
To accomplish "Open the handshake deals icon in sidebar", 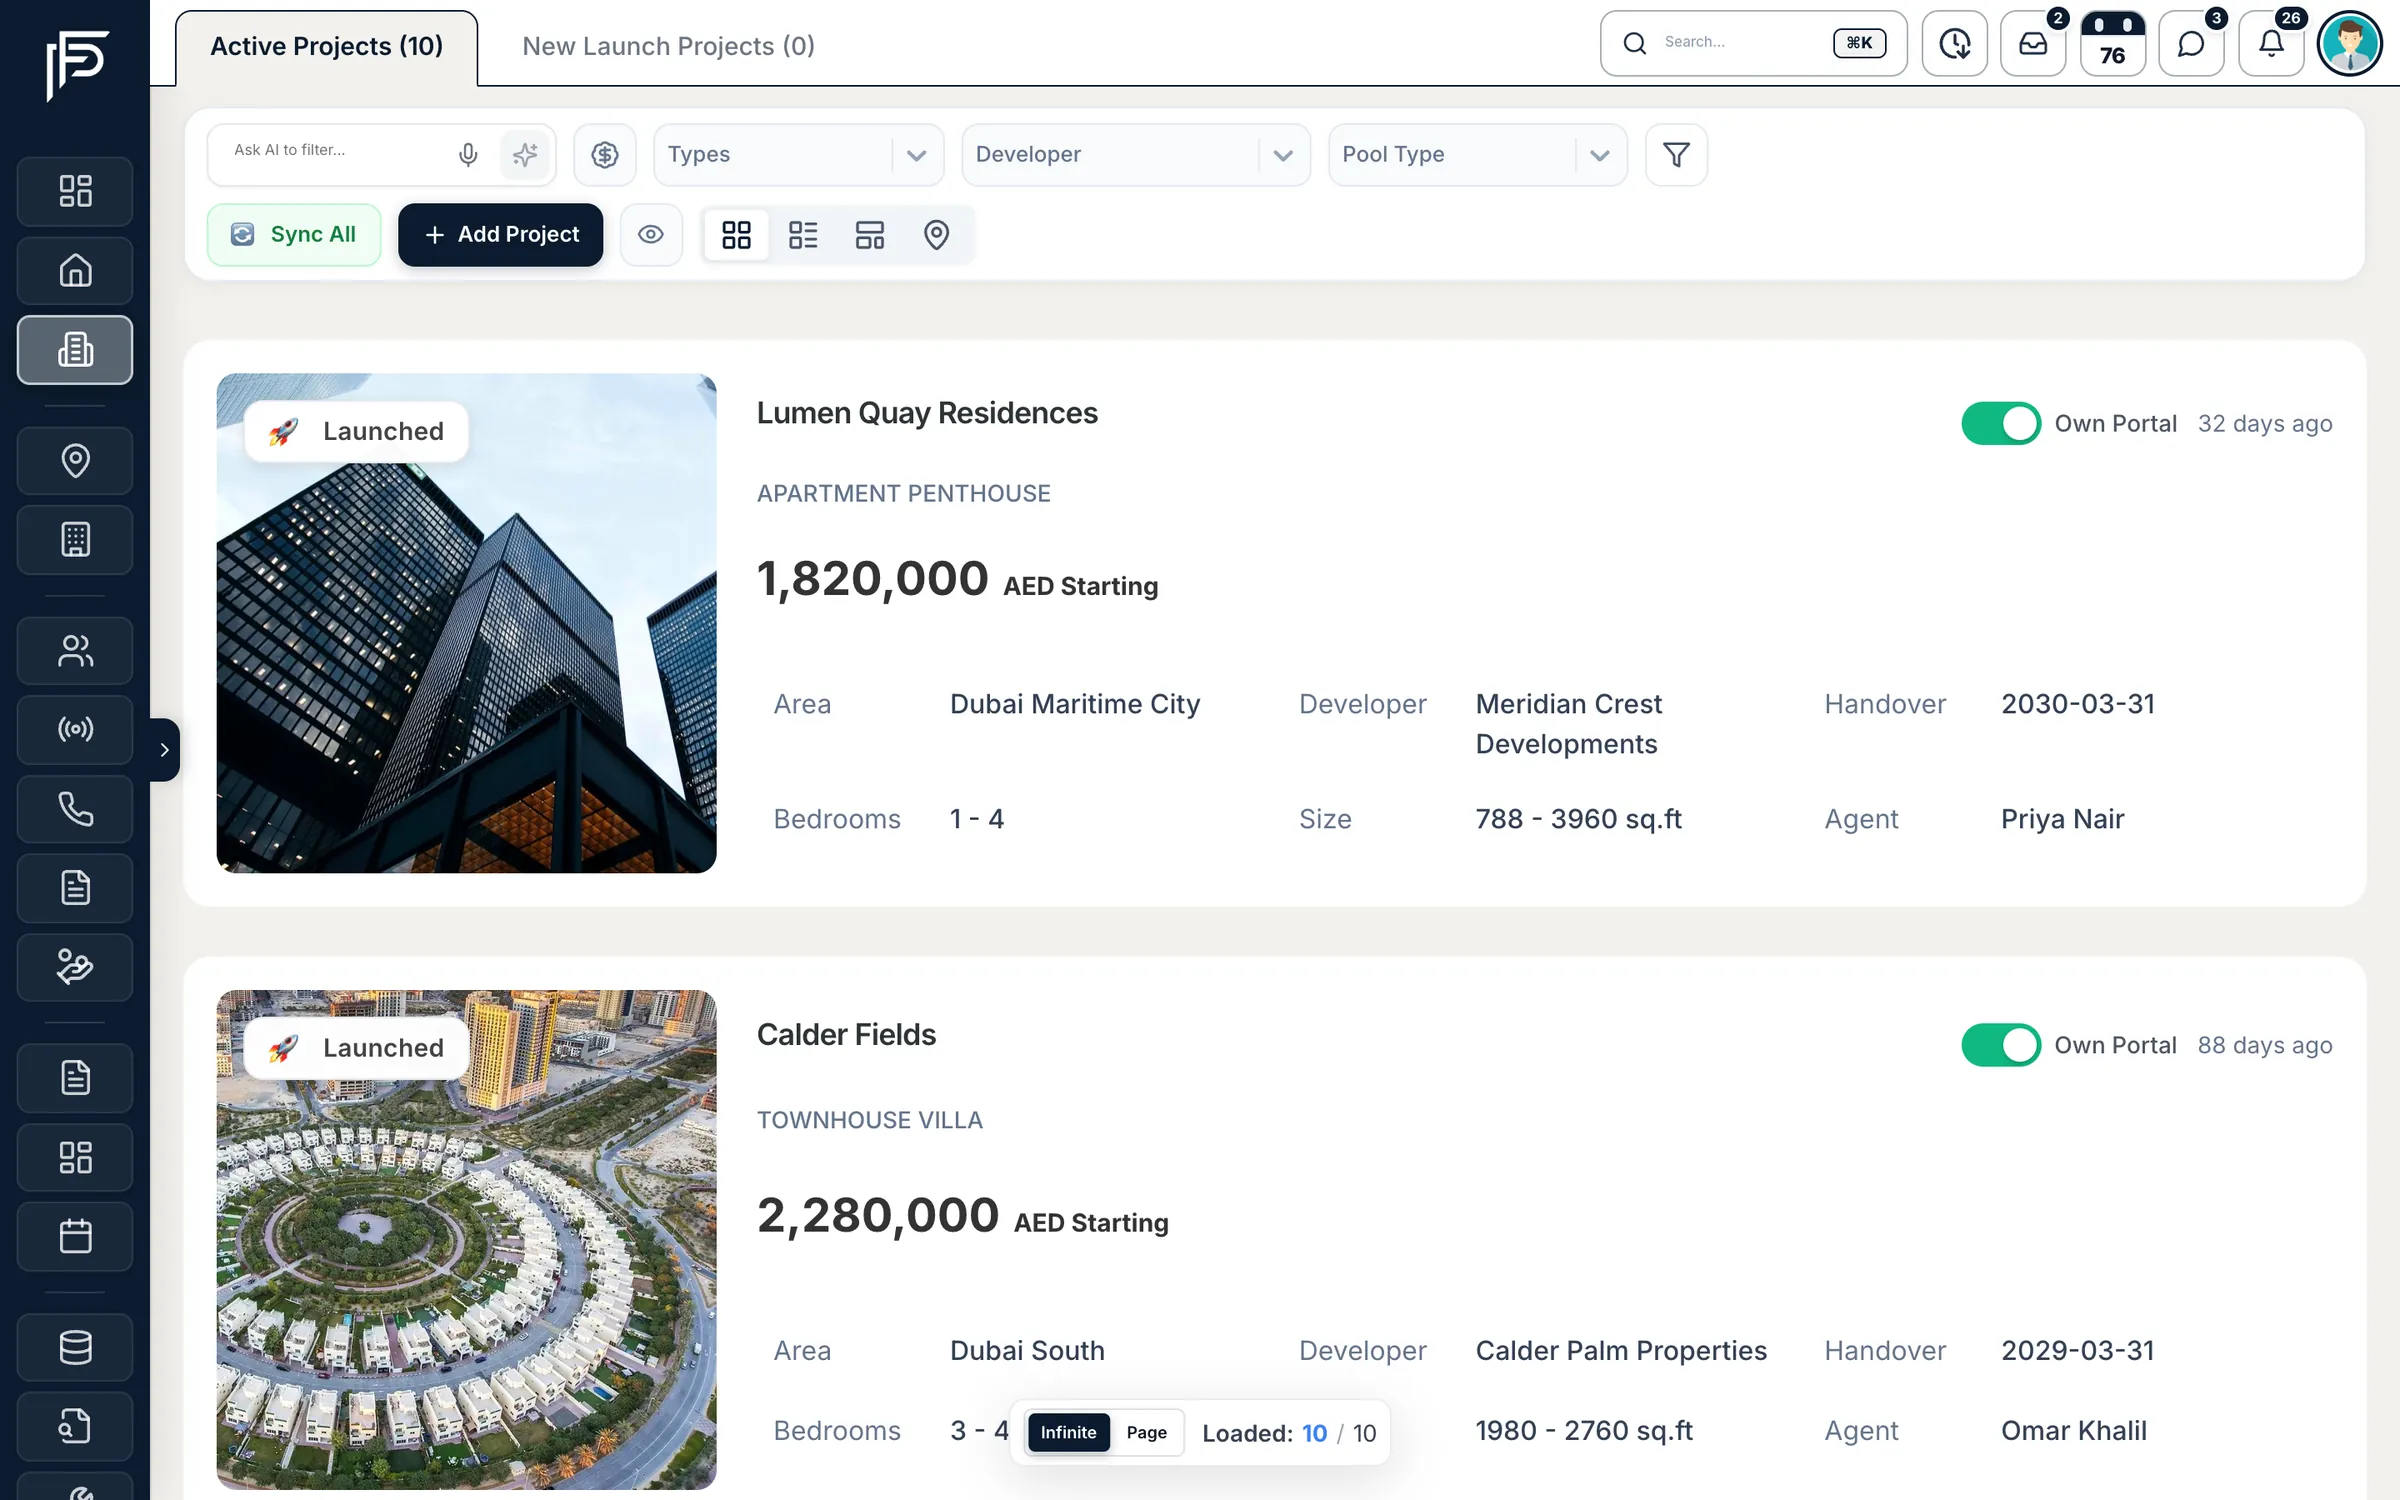I will [75, 967].
